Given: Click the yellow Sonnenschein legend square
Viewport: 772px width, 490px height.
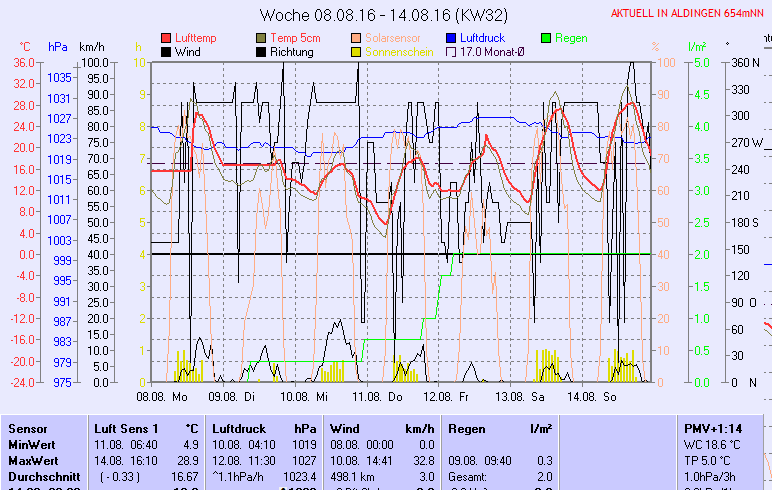Looking at the screenshot, I should (357, 52).
